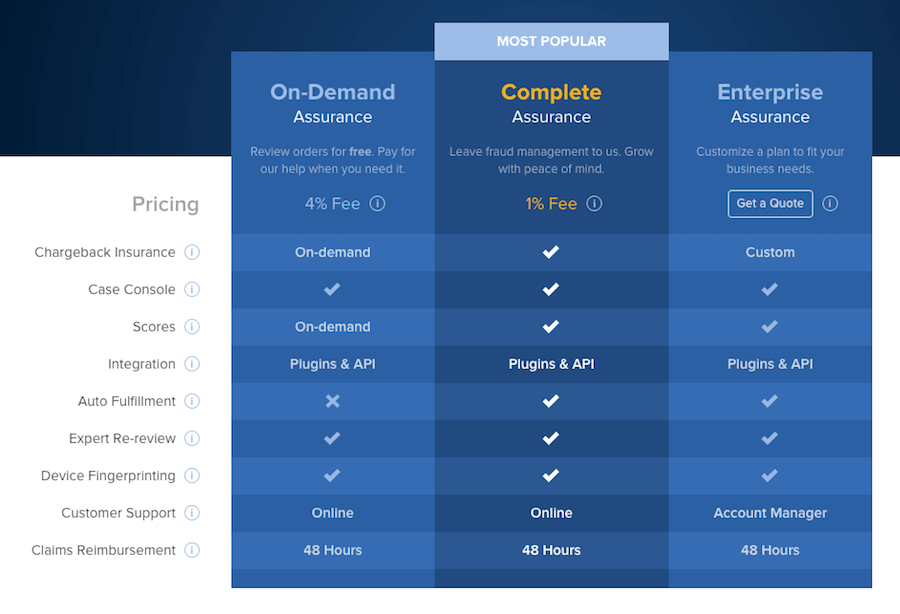Choose the Enterprise Assurance plan heading

(770, 104)
